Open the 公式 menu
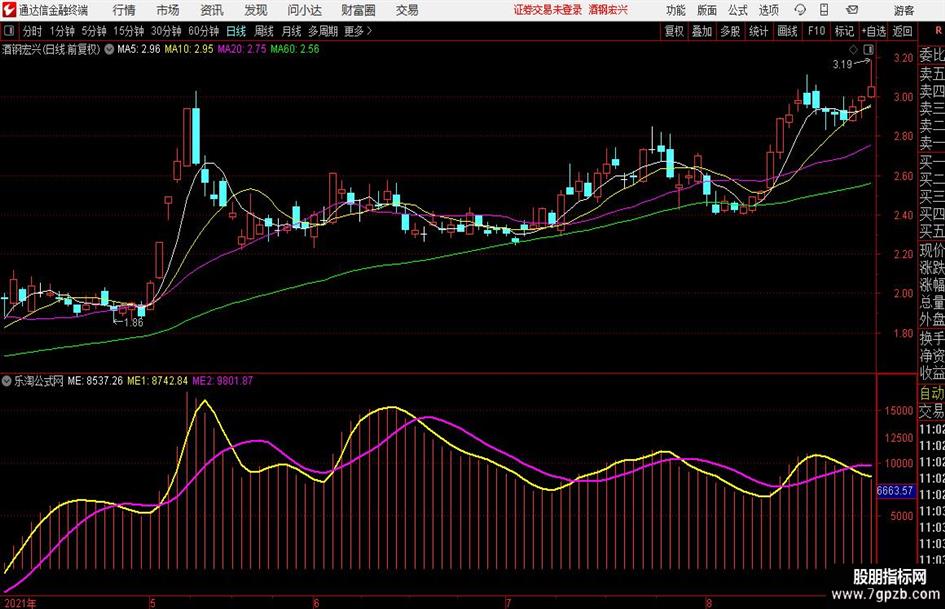Viewport: 945px width, 609px height. (x=737, y=10)
